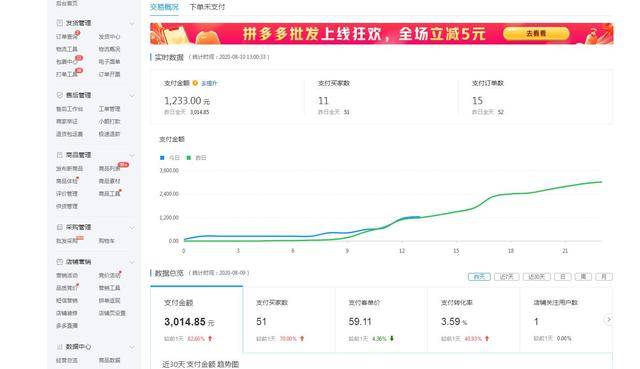Collapse the 售后管理 menu chevron
Image resolution: width=640 pixels, height=369 pixels.
point(132,96)
